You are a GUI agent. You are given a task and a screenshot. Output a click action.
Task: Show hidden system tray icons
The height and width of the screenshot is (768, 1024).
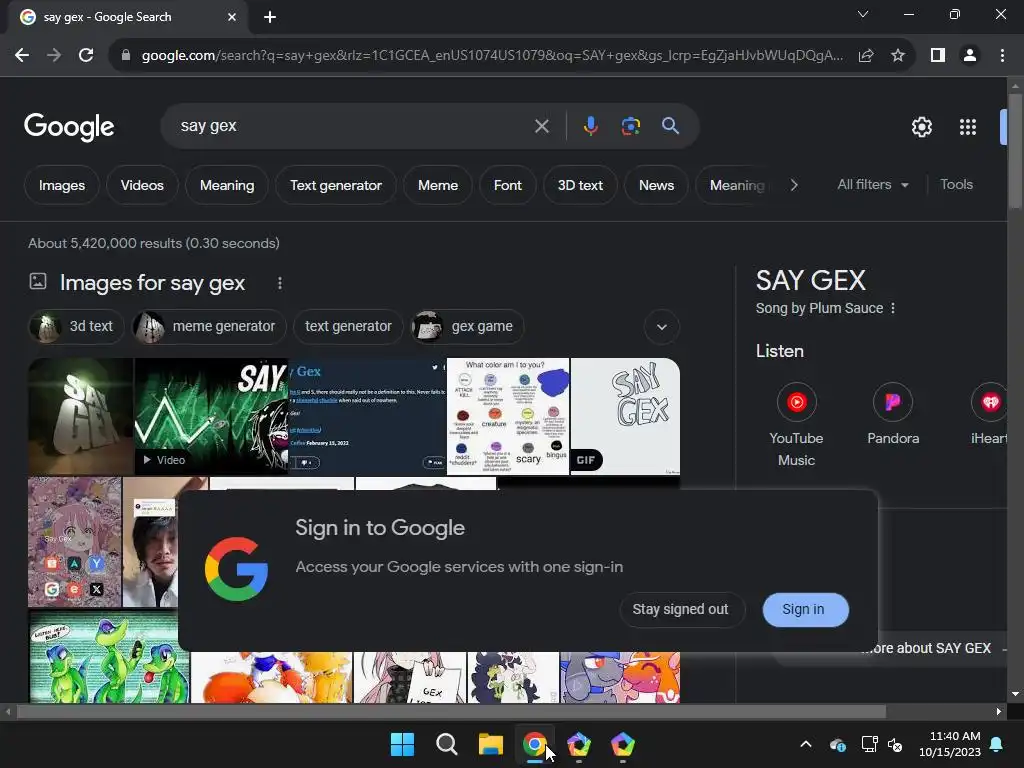point(806,744)
